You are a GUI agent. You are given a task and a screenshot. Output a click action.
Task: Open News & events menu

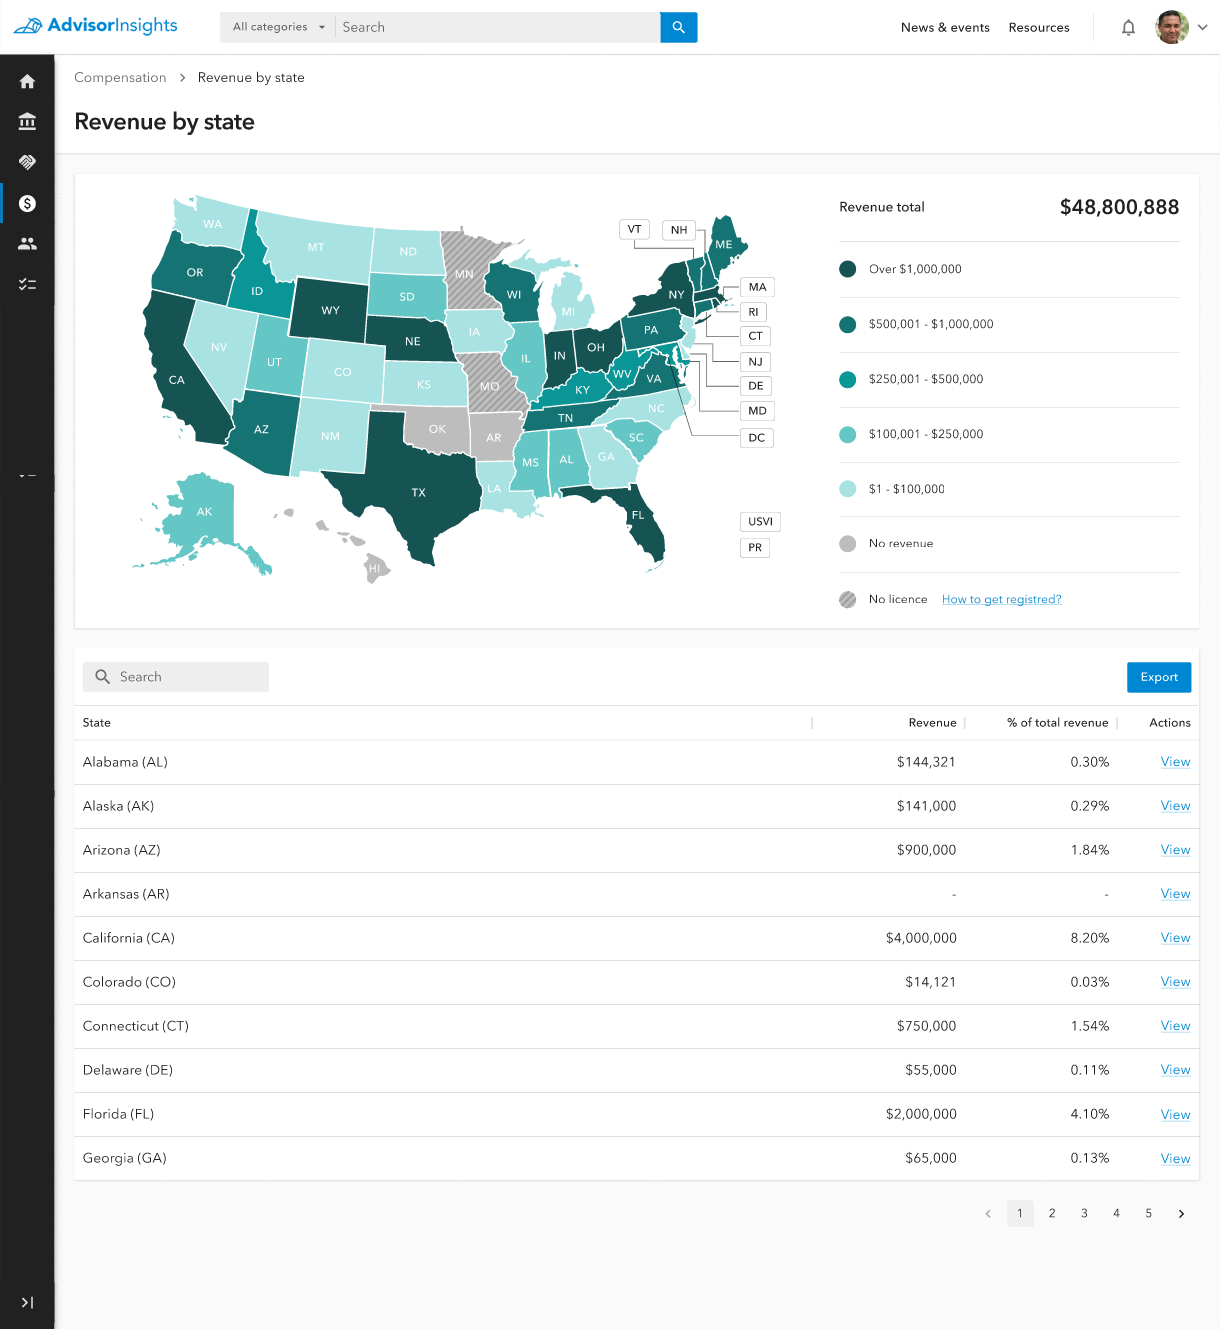coord(945,28)
